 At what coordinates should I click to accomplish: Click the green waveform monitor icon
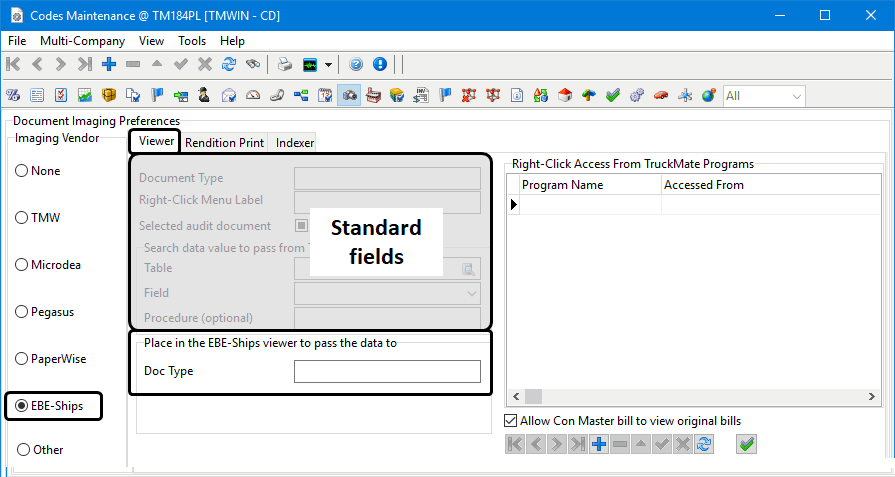point(310,64)
